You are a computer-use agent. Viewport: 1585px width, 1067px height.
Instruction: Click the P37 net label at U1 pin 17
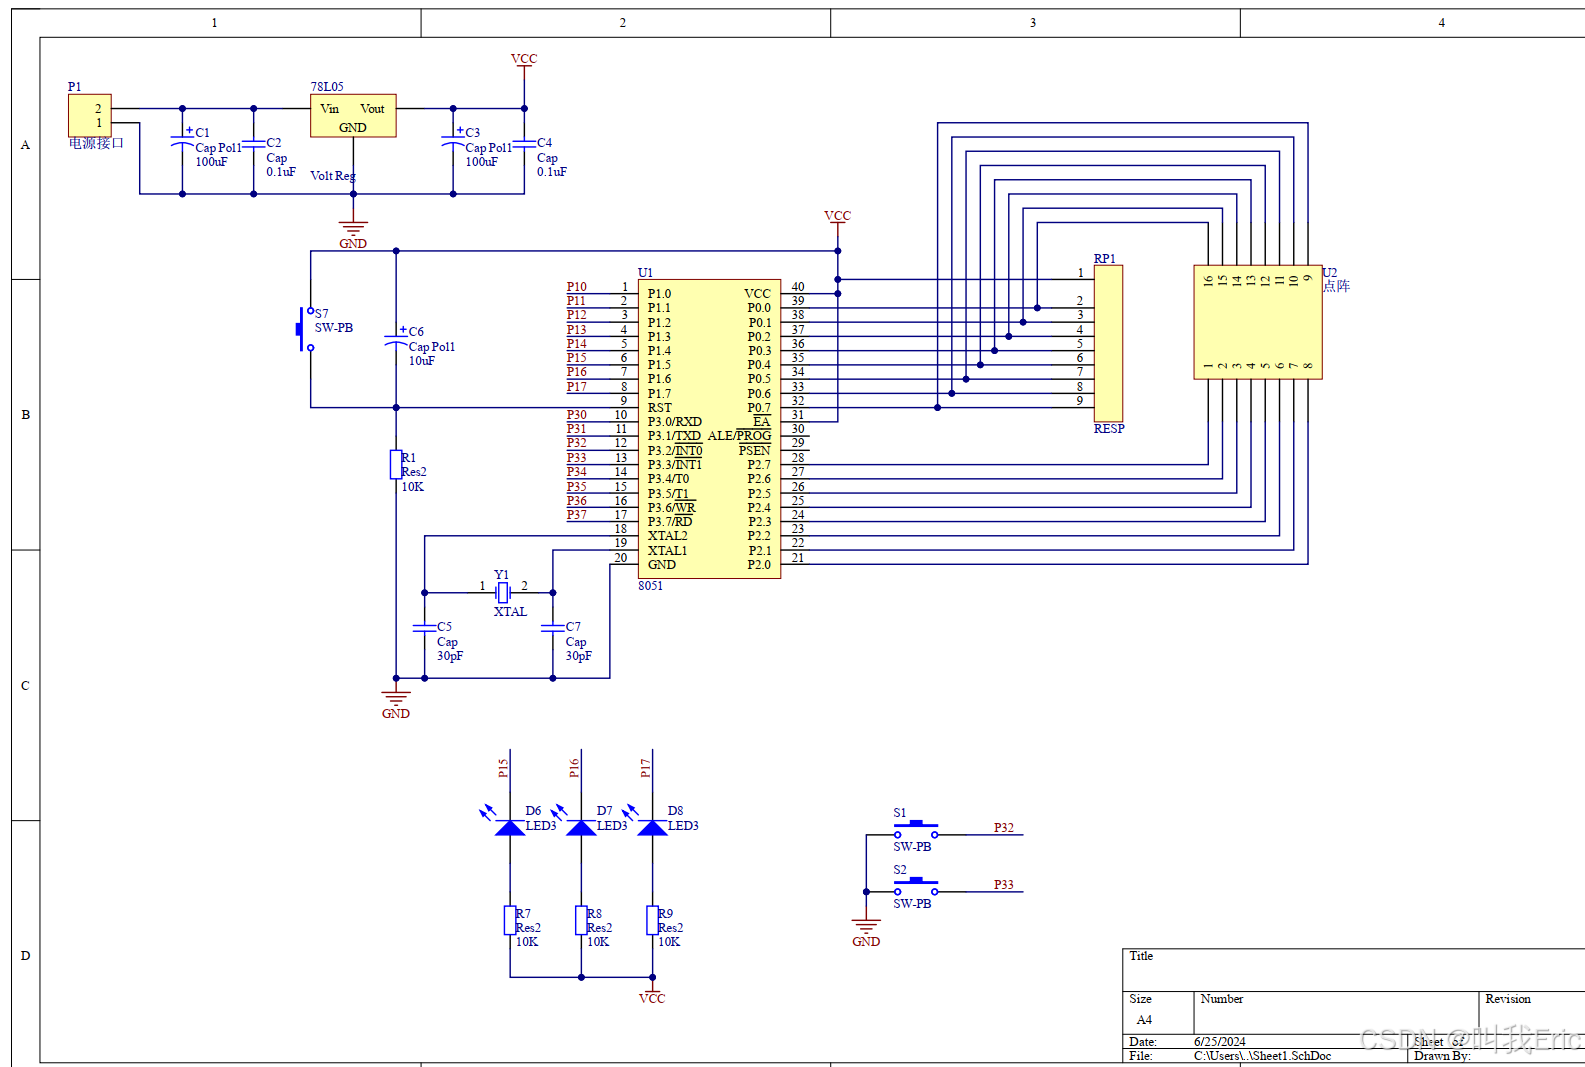click(577, 515)
